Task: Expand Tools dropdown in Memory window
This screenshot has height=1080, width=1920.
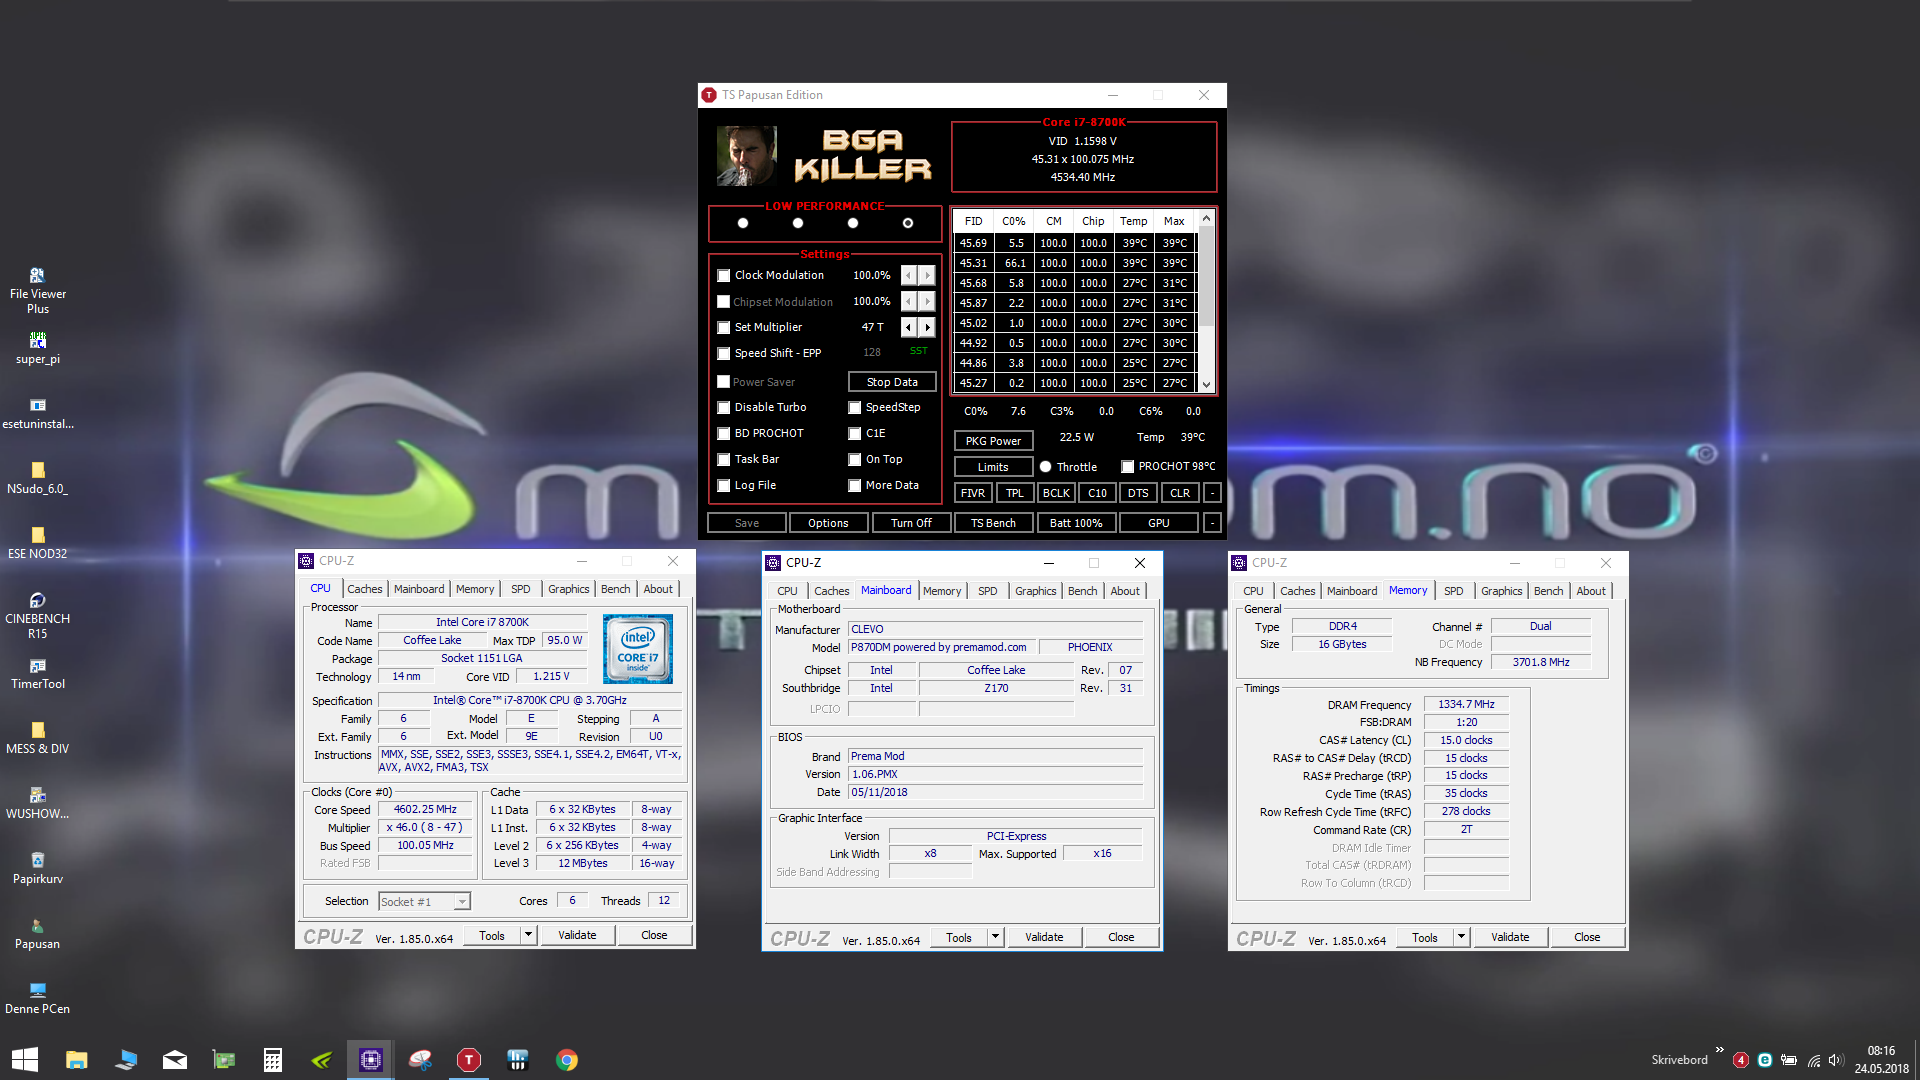Action: coord(1461,937)
